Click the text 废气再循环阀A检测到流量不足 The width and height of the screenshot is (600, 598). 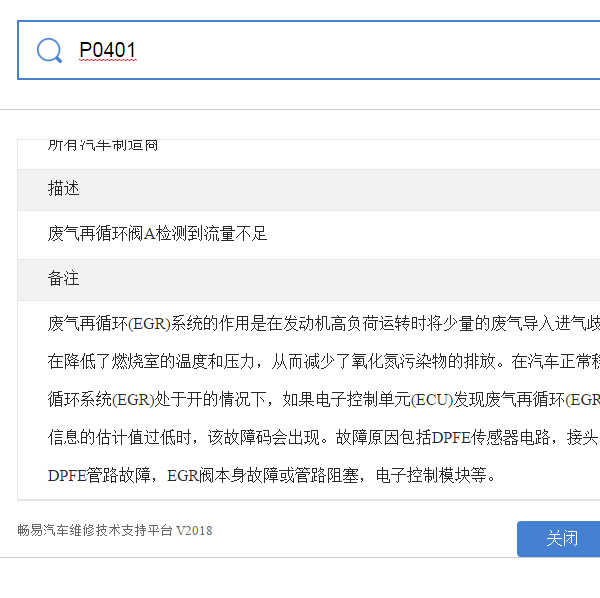pyautogui.click(x=157, y=234)
